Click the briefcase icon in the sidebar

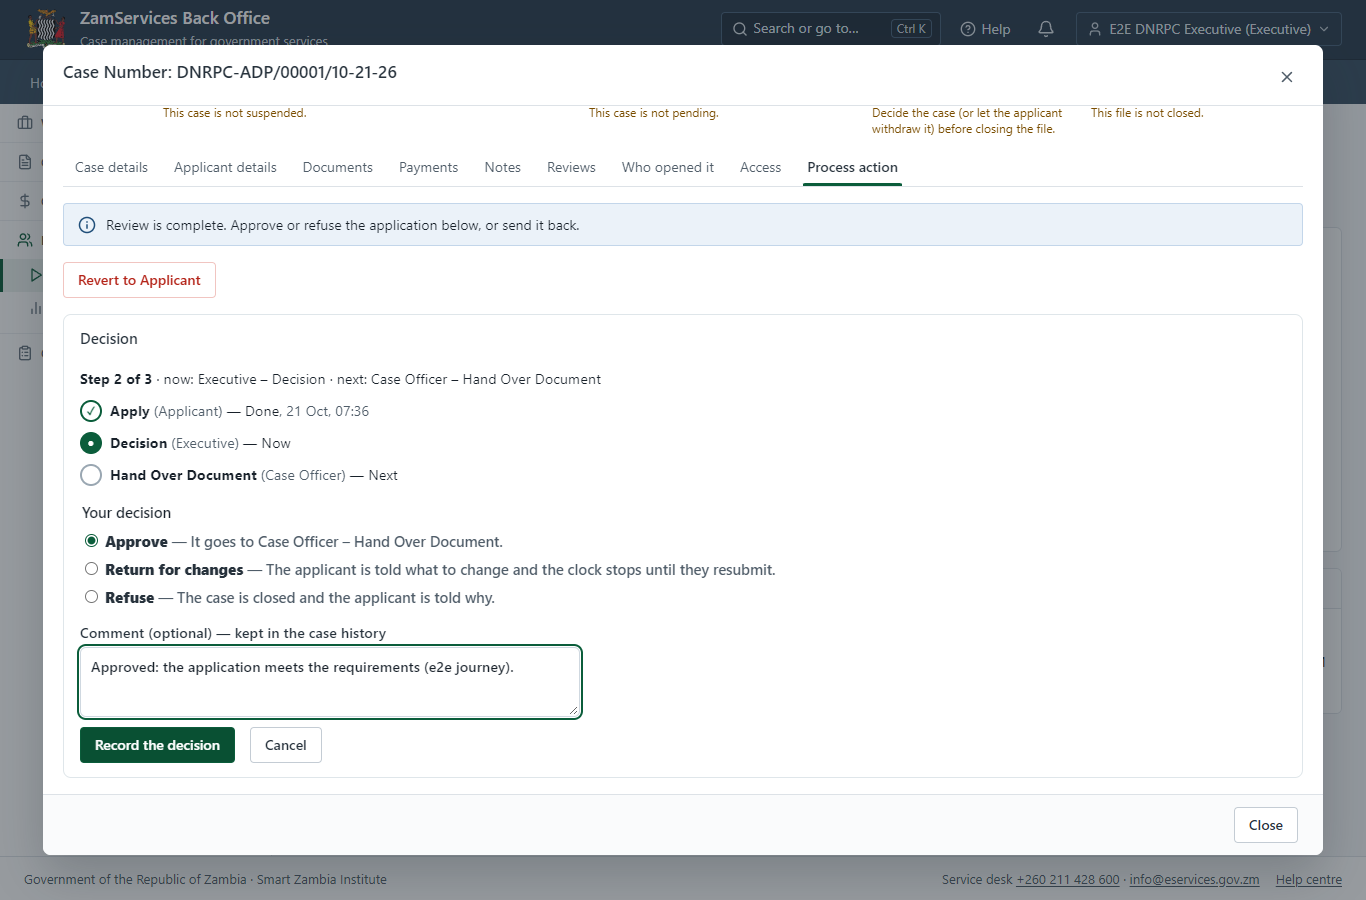click(x=26, y=123)
